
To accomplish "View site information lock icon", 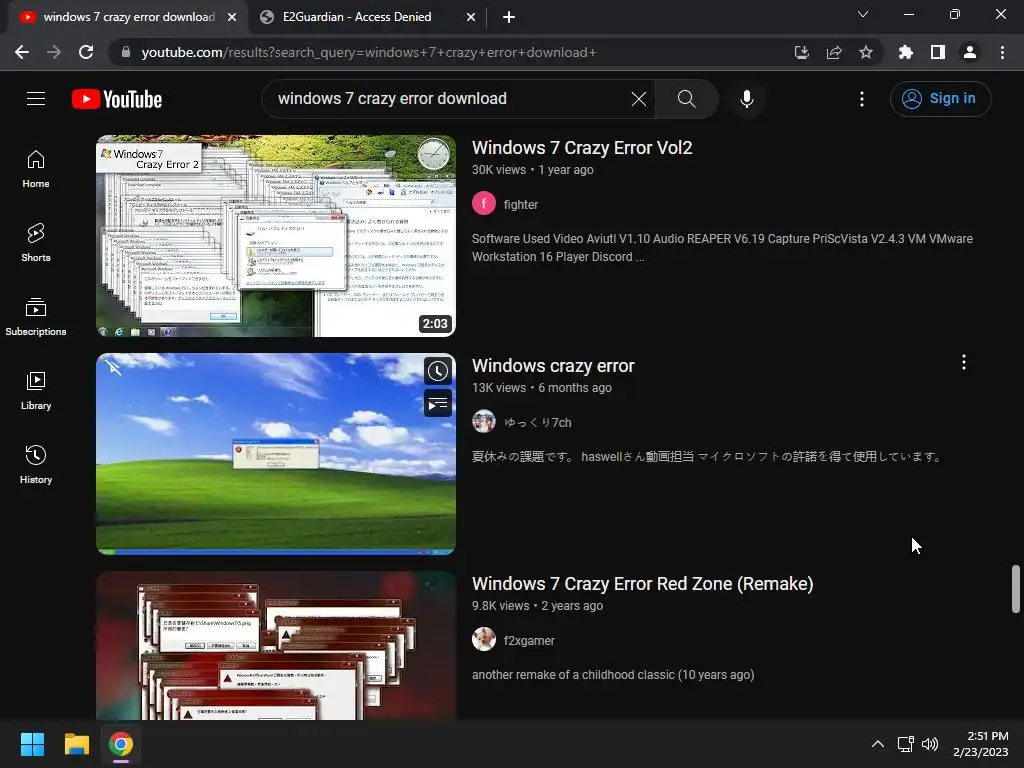I will pos(126,52).
